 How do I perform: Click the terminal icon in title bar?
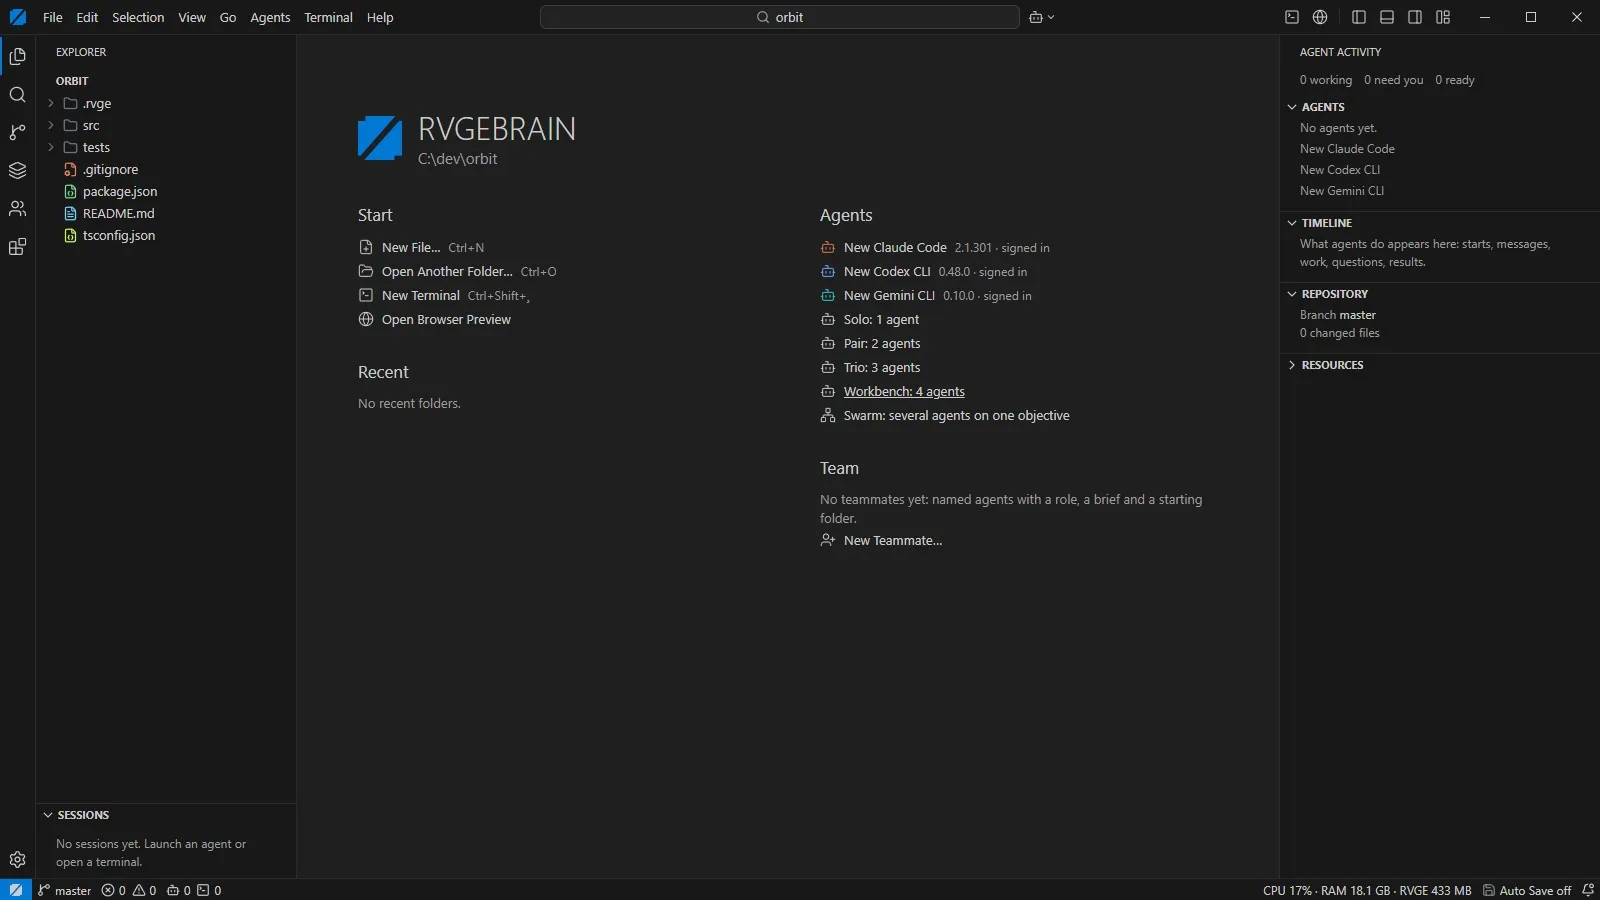tap(1292, 17)
